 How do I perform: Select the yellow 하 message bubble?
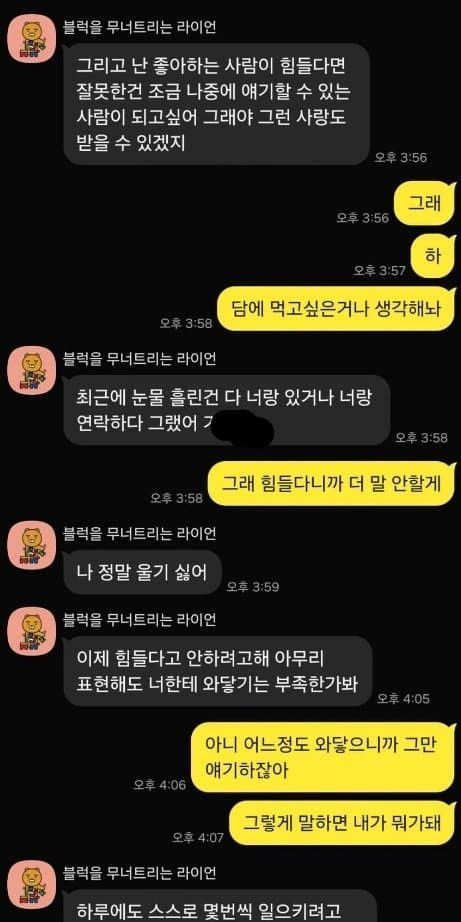click(x=434, y=256)
